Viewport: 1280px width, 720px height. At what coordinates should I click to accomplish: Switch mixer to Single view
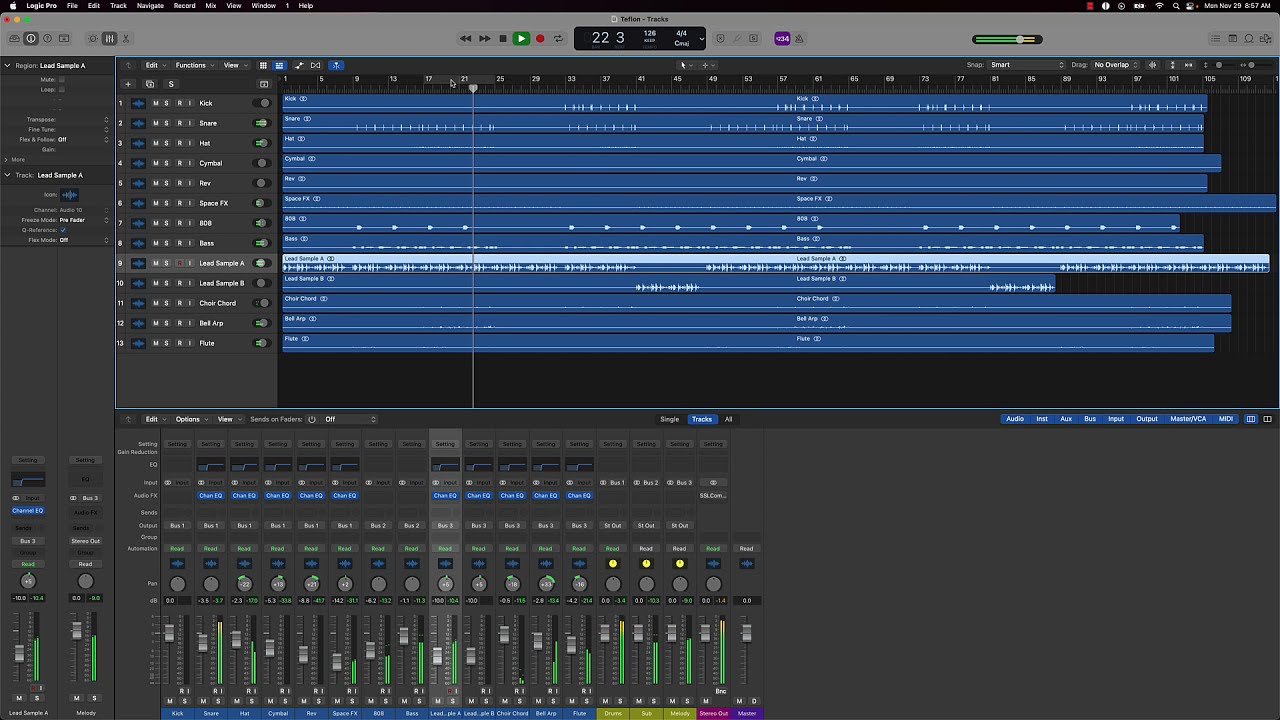pos(669,419)
